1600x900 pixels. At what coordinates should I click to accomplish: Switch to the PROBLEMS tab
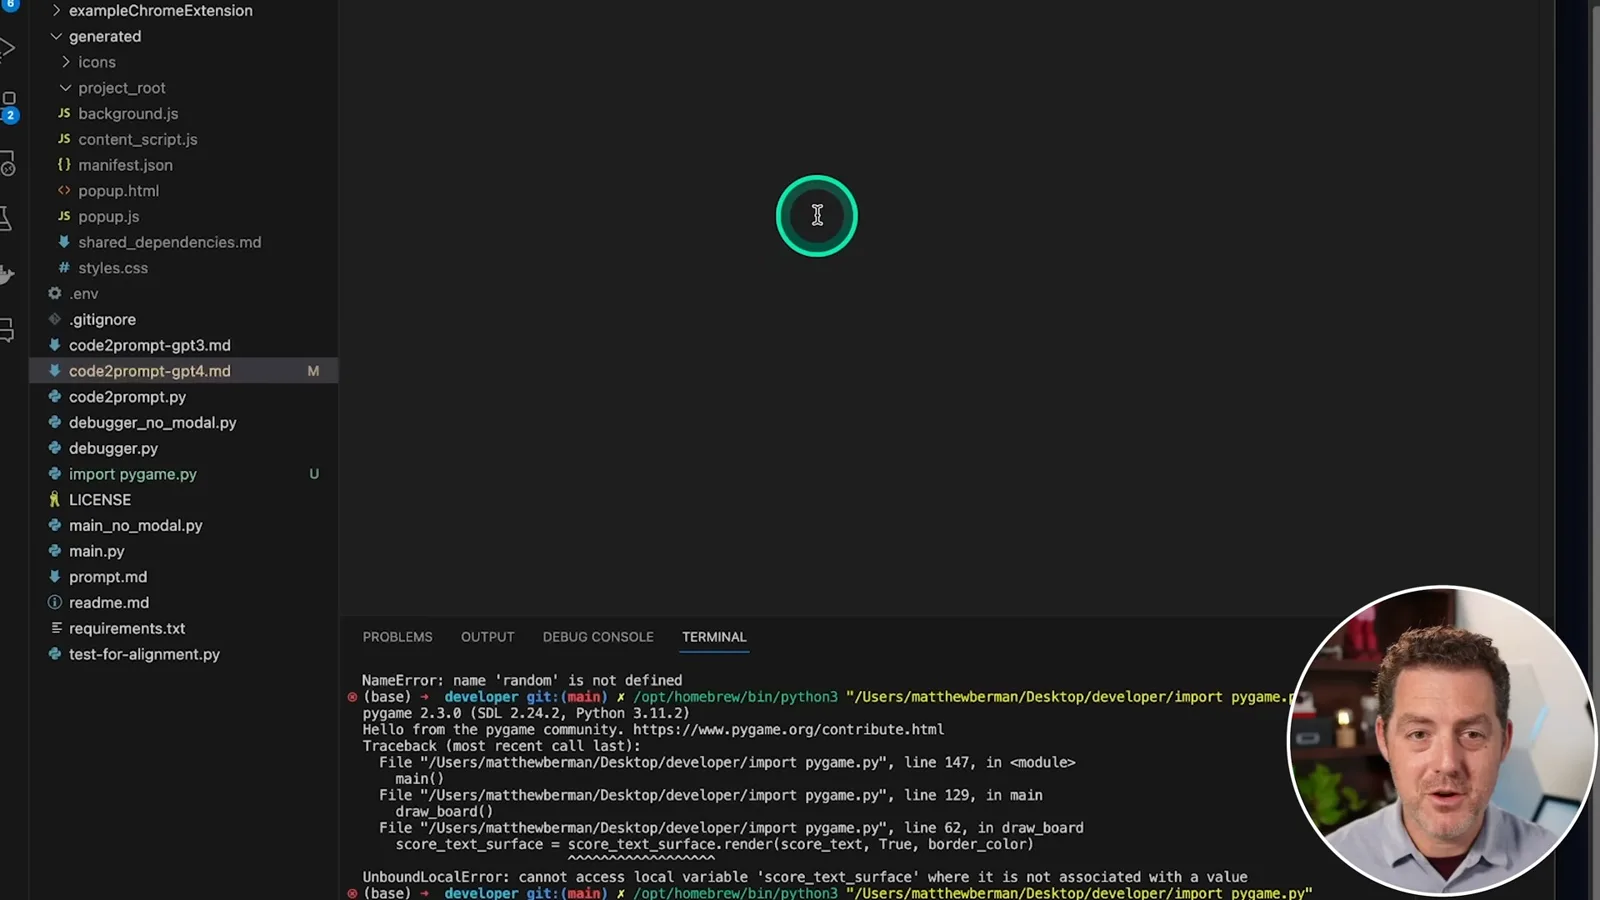(397, 637)
